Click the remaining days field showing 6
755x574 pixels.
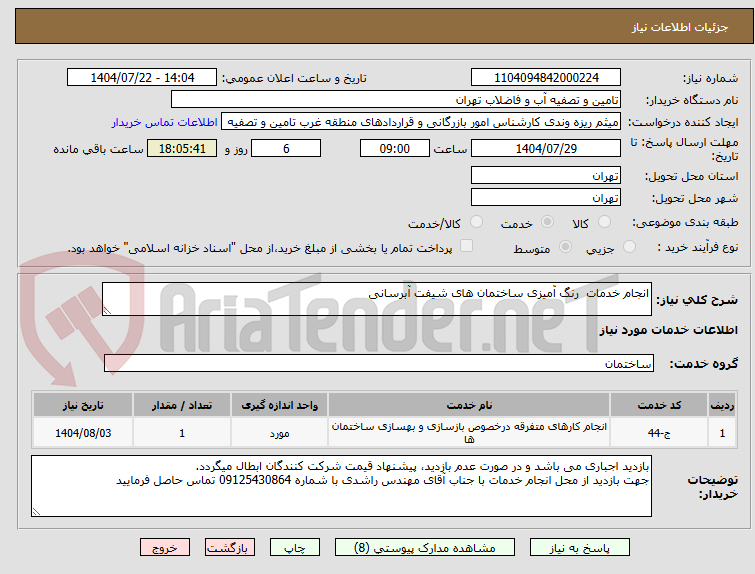pyautogui.click(x=286, y=148)
